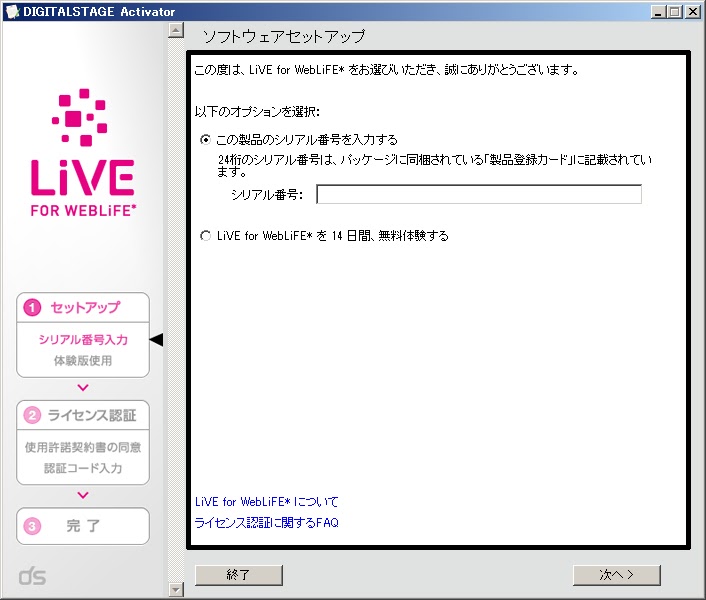Click the 終了 button

[x=239, y=575]
